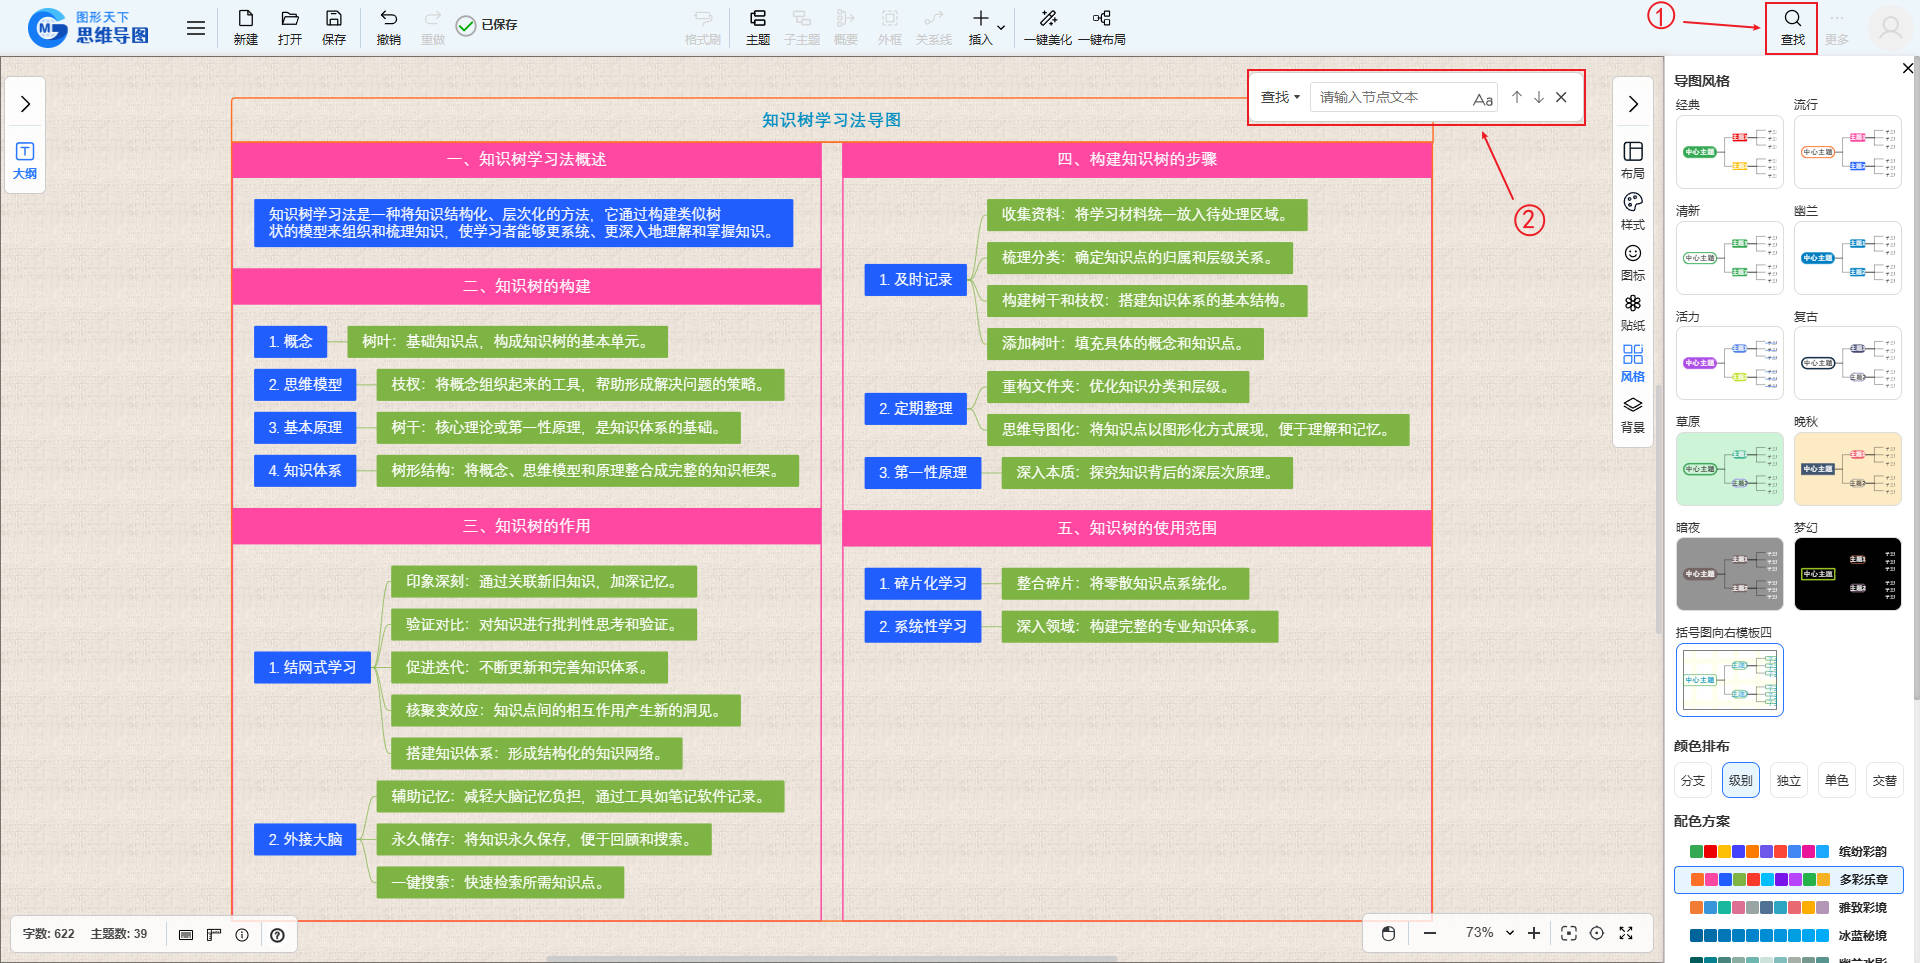This screenshot has height=963, width=1920.
Task: Select the 分支 color arrangement option
Action: (1692, 781)
